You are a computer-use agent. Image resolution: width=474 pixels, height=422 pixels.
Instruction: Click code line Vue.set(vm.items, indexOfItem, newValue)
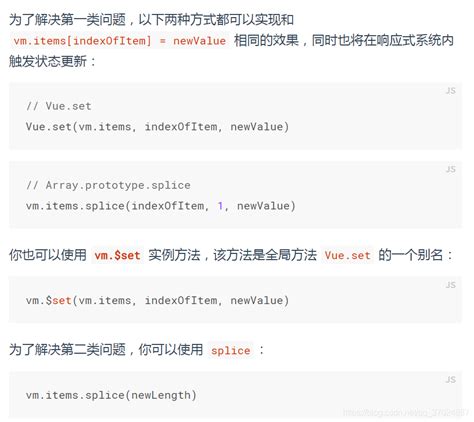tap(157, 127)
